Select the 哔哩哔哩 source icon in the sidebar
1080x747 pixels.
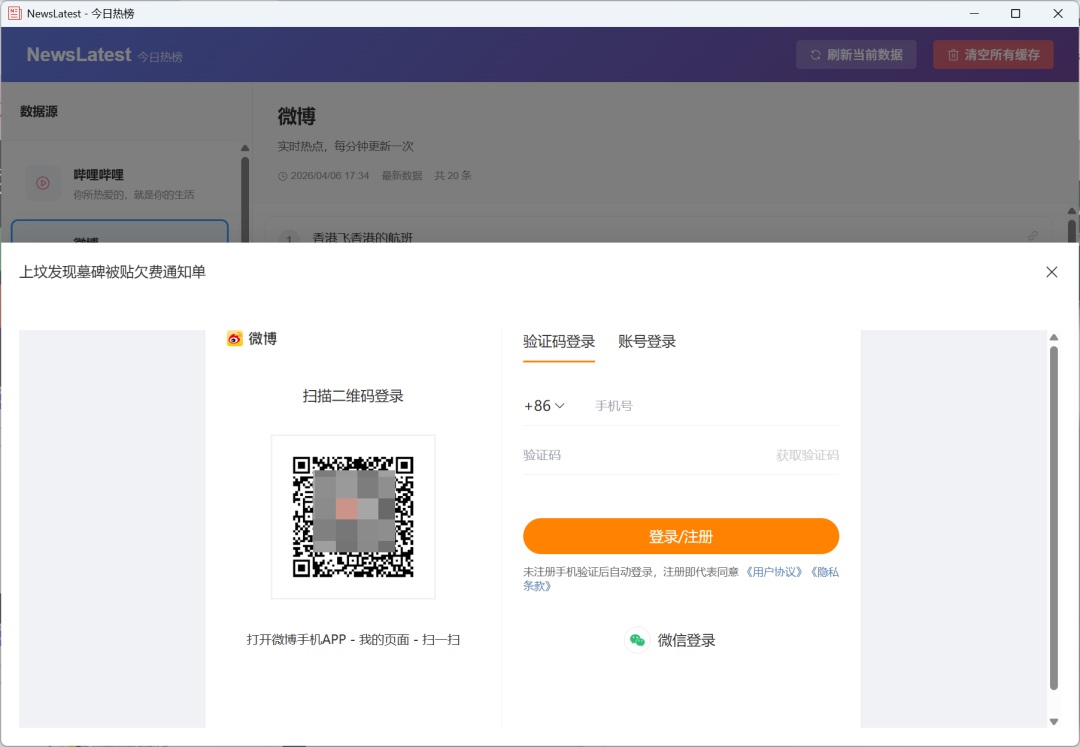pos(42,183)
